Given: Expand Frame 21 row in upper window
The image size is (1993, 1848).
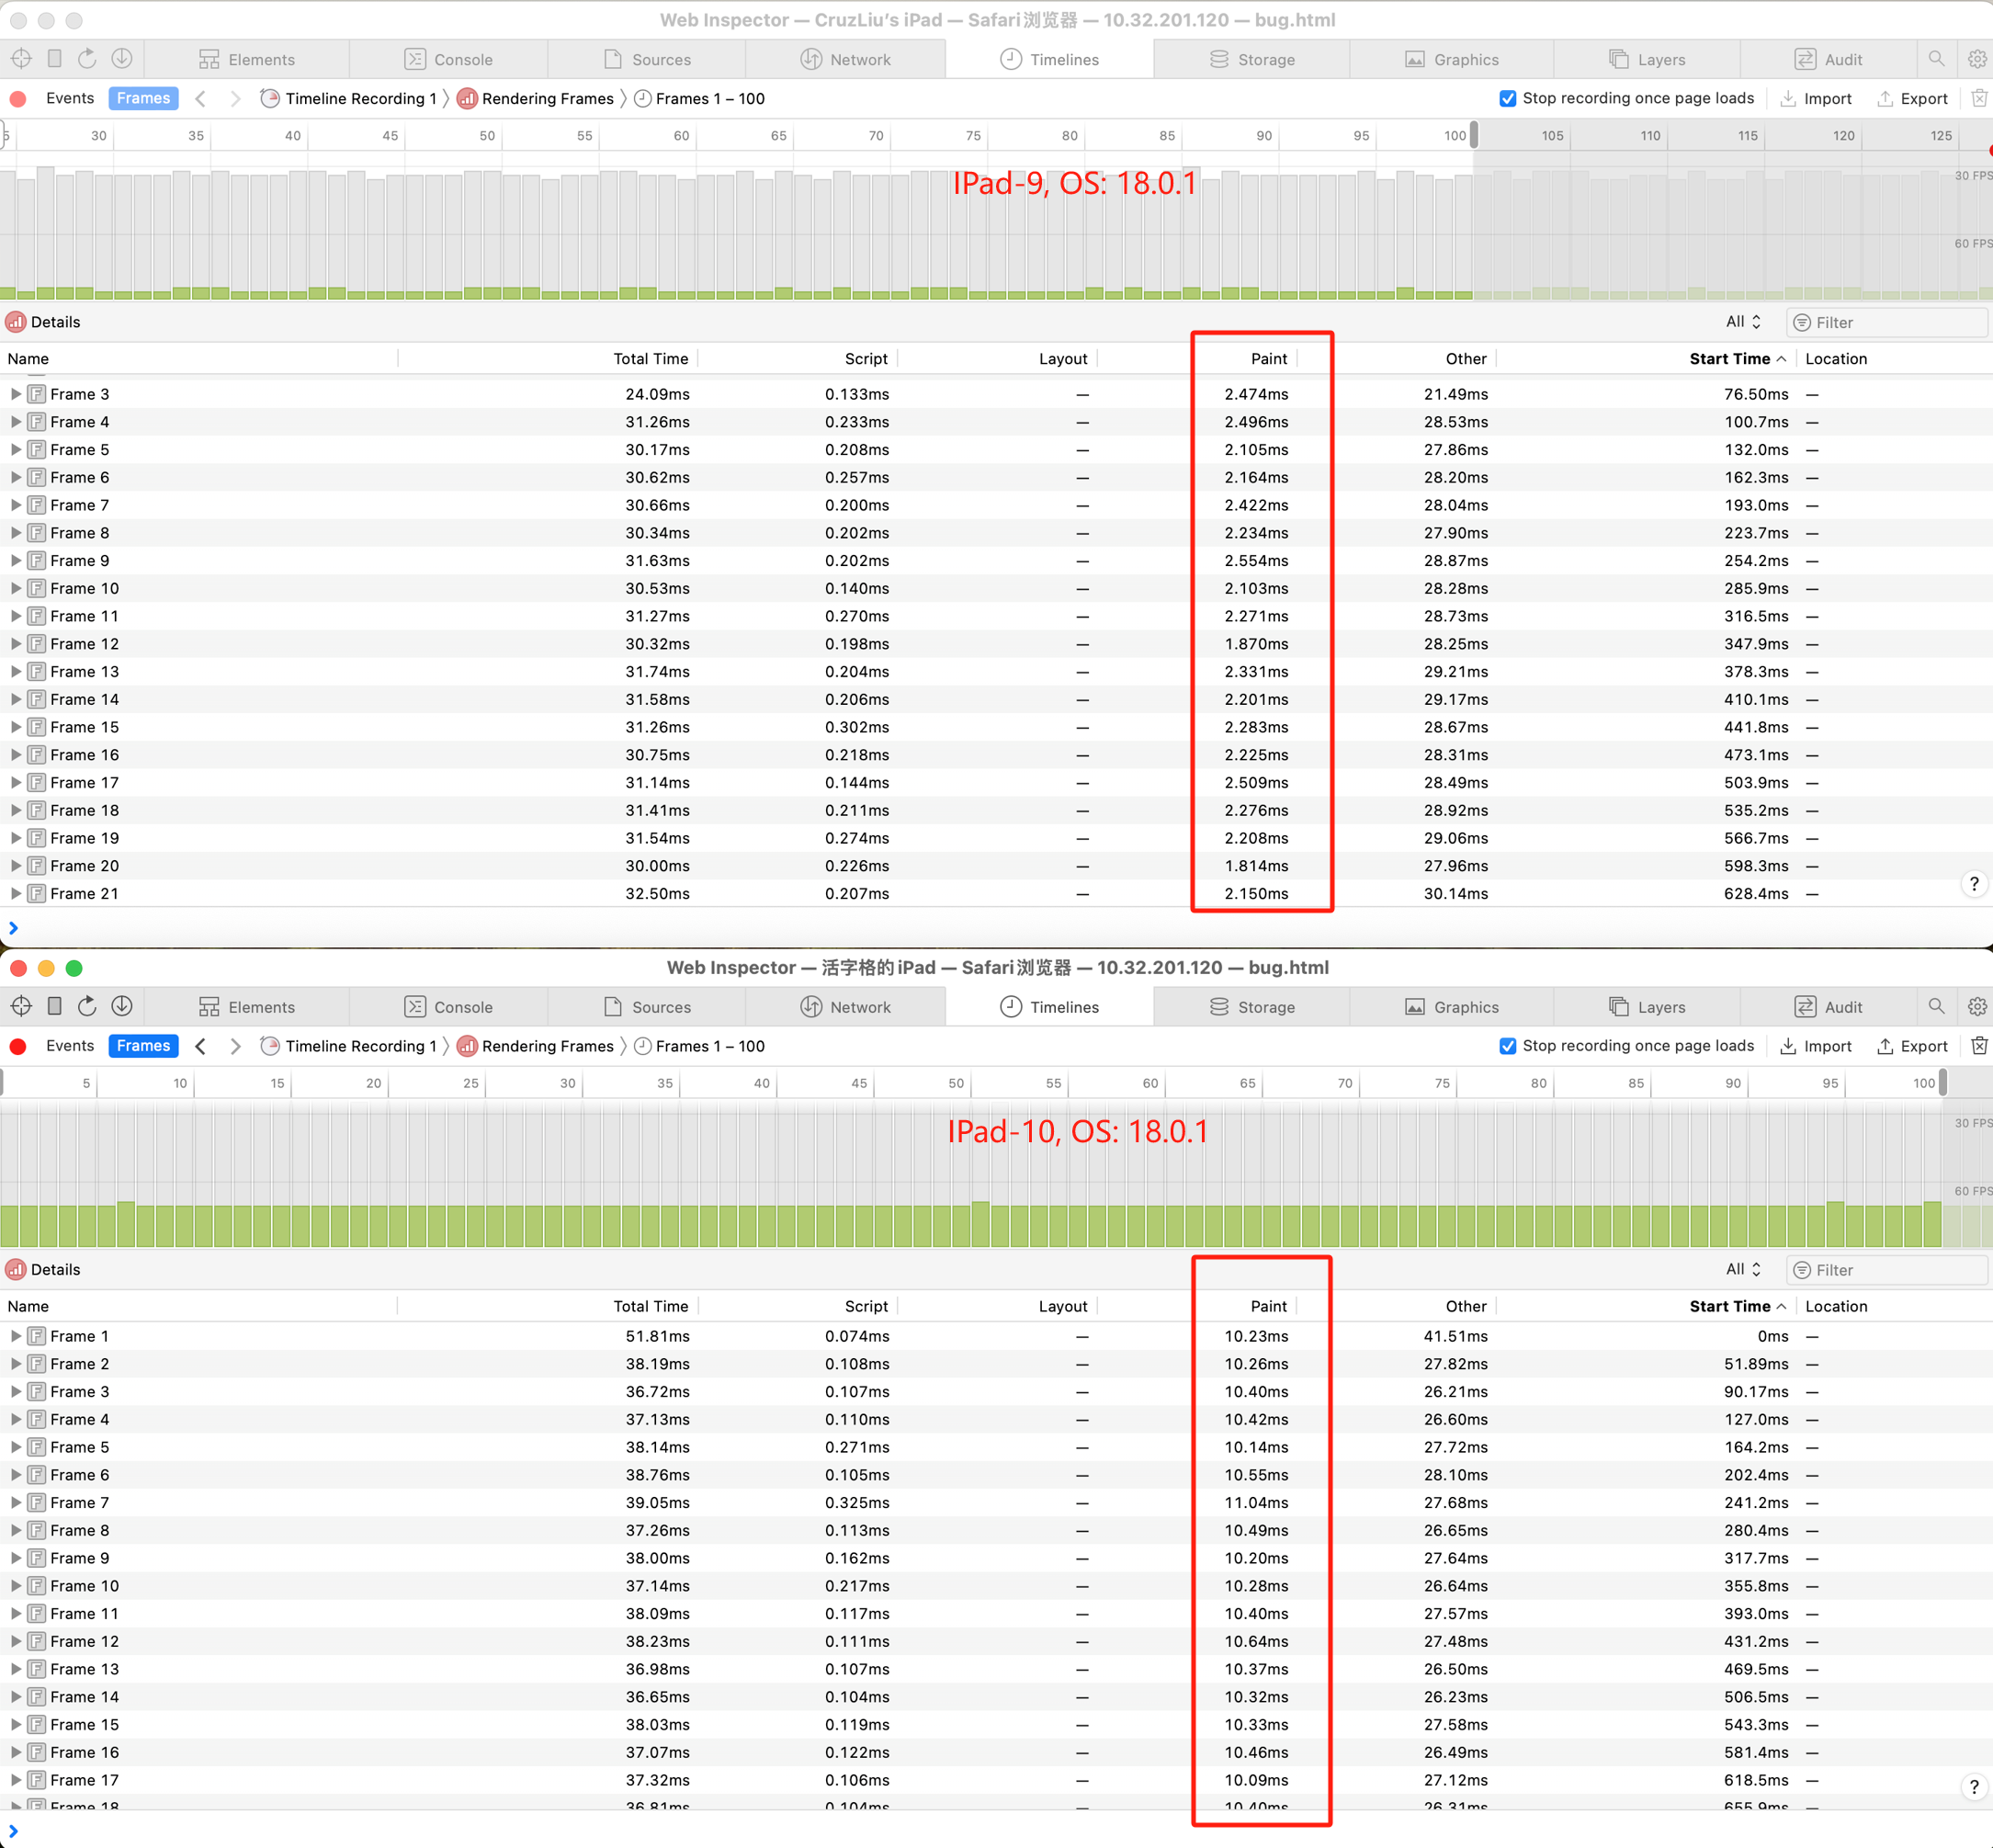Looking at the screenshot, I should click(15, 893).
